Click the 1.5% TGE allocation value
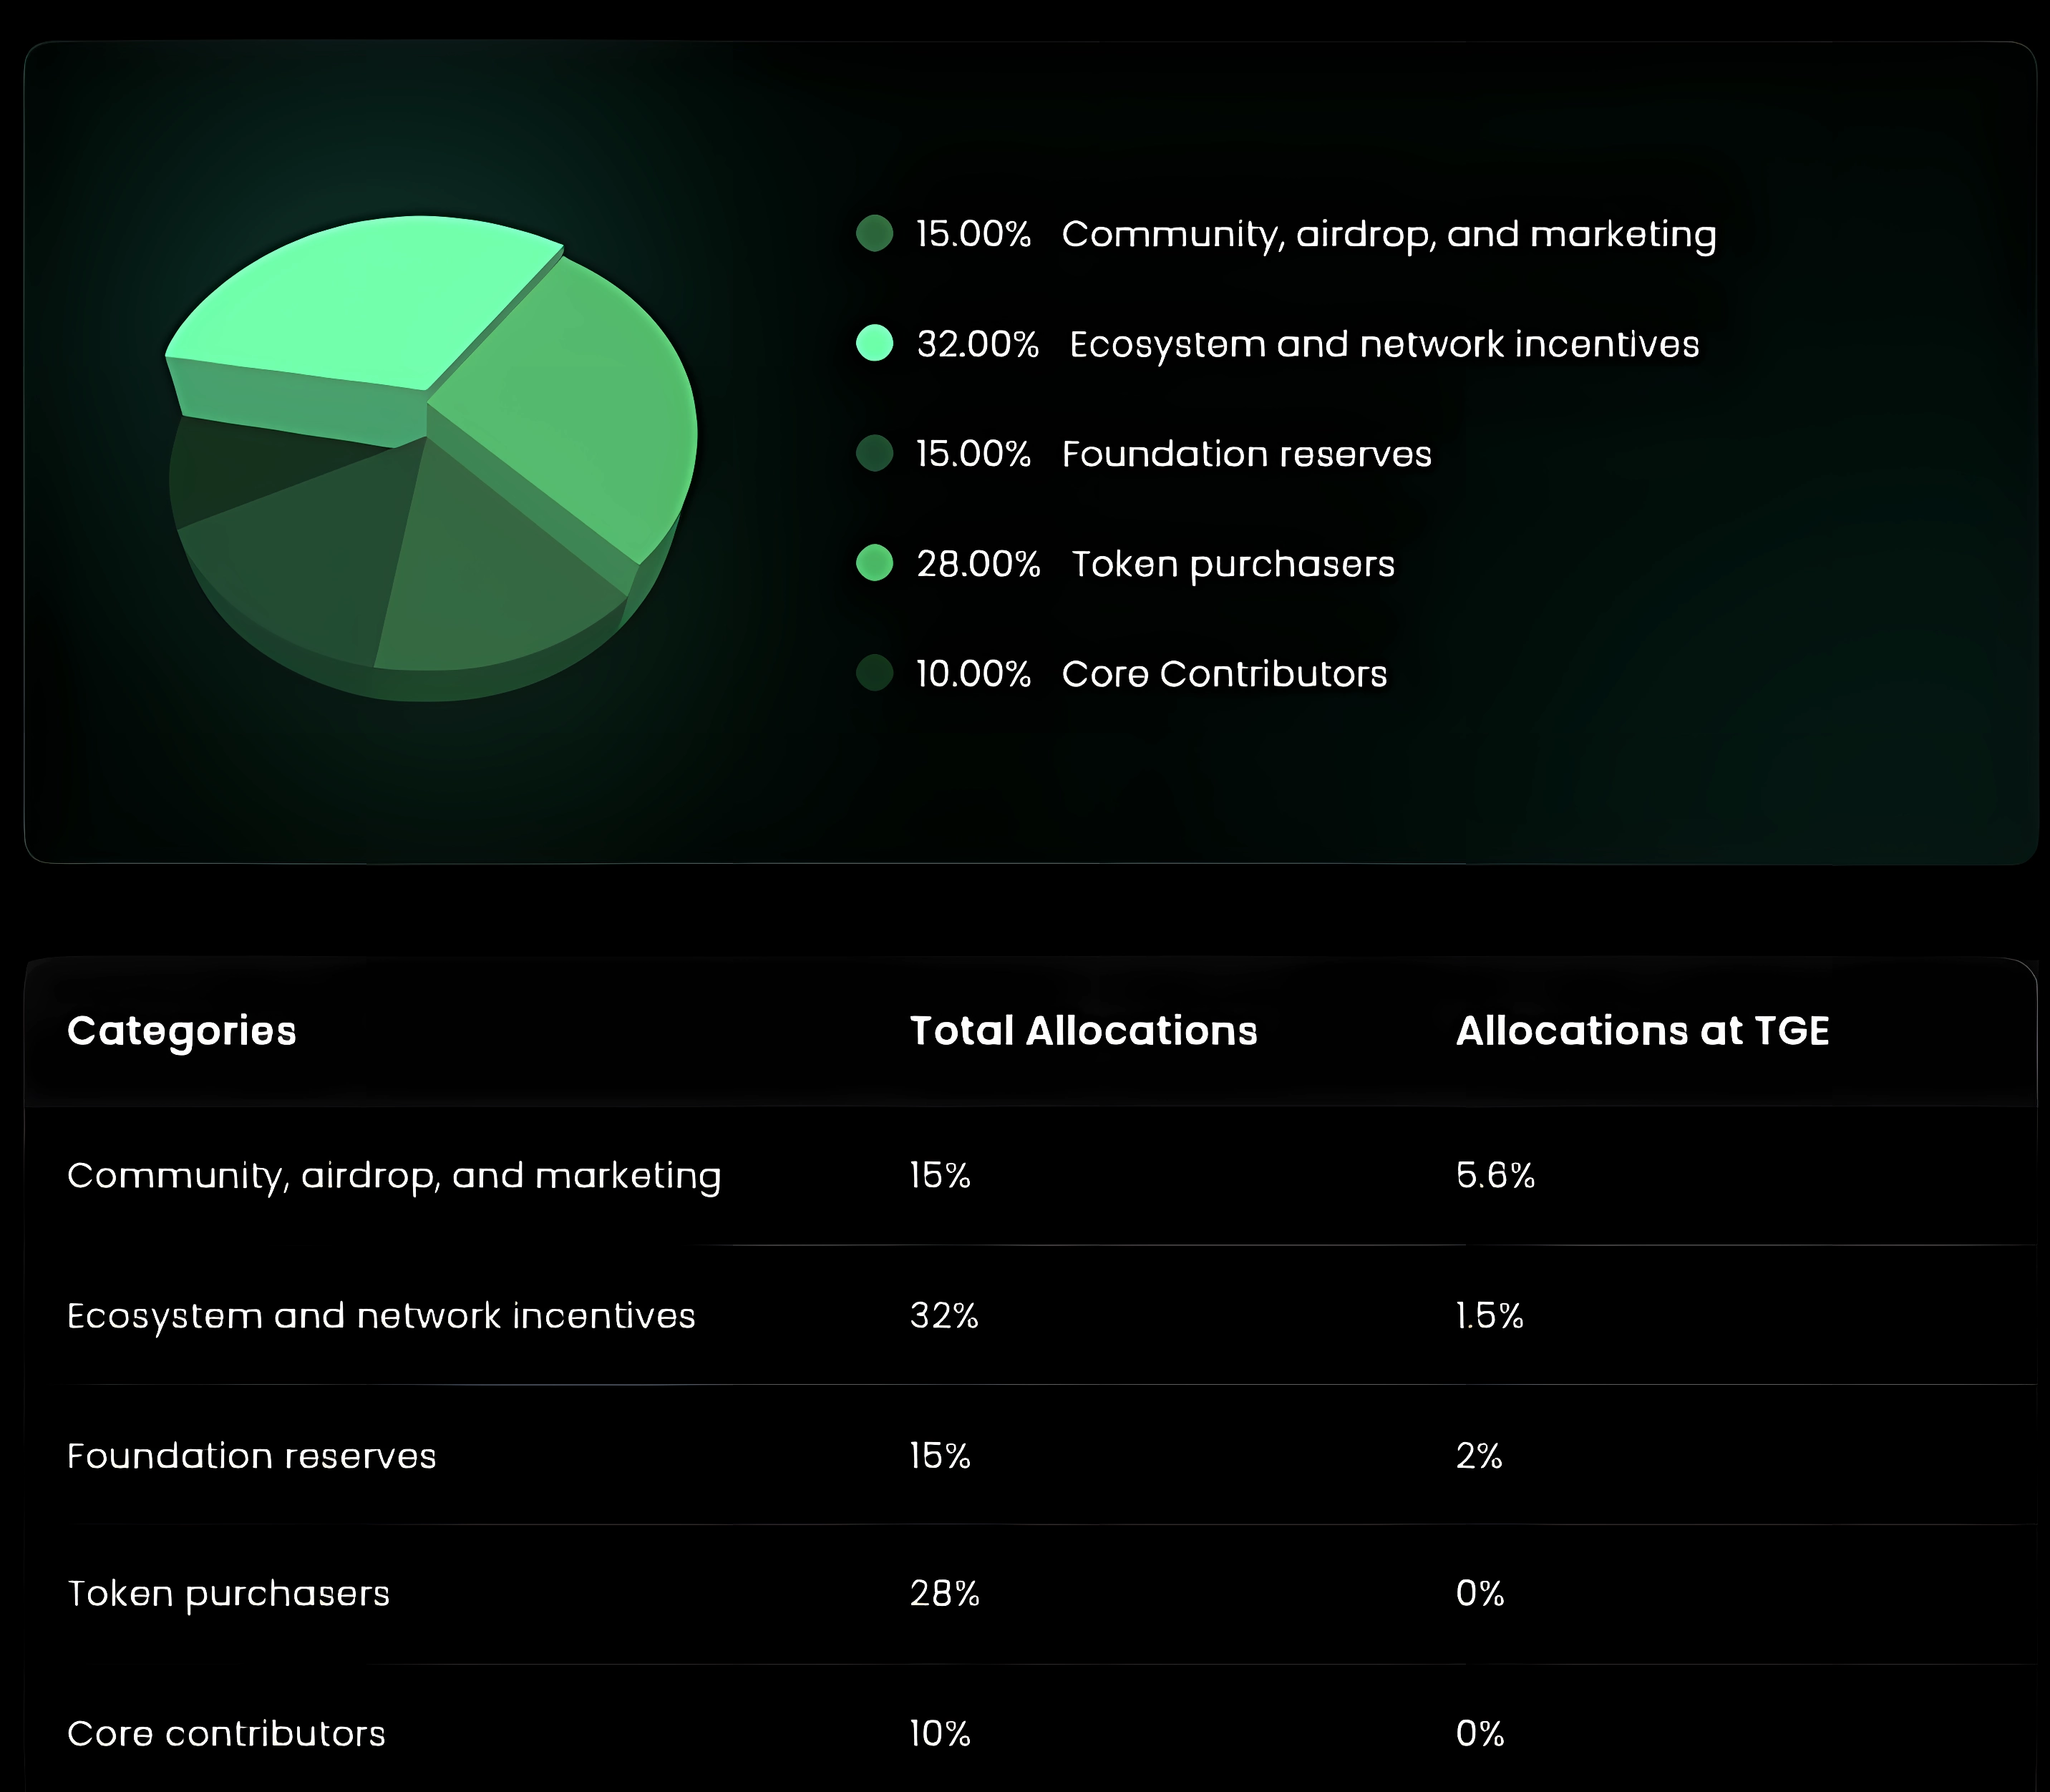Viewport: 2050px width, 1792px height. 1490,1315
